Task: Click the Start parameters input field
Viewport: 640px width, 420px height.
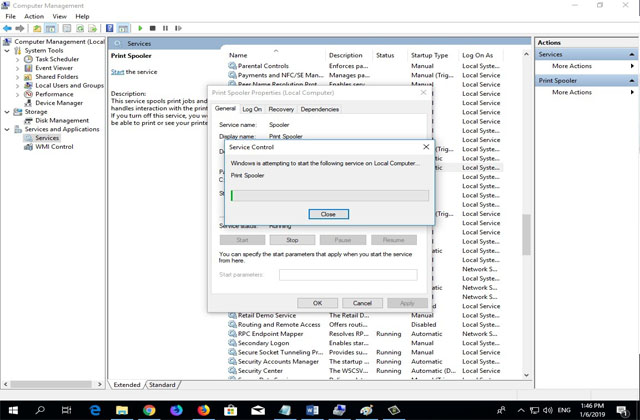Action: coord(348,275)
